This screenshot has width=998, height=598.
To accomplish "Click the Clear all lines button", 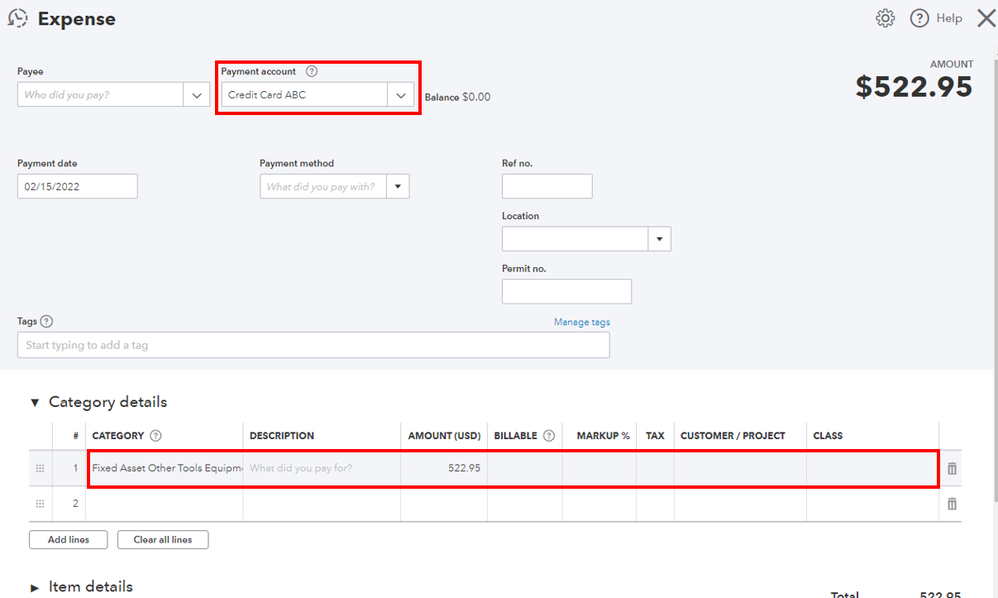I will point(162,539).
